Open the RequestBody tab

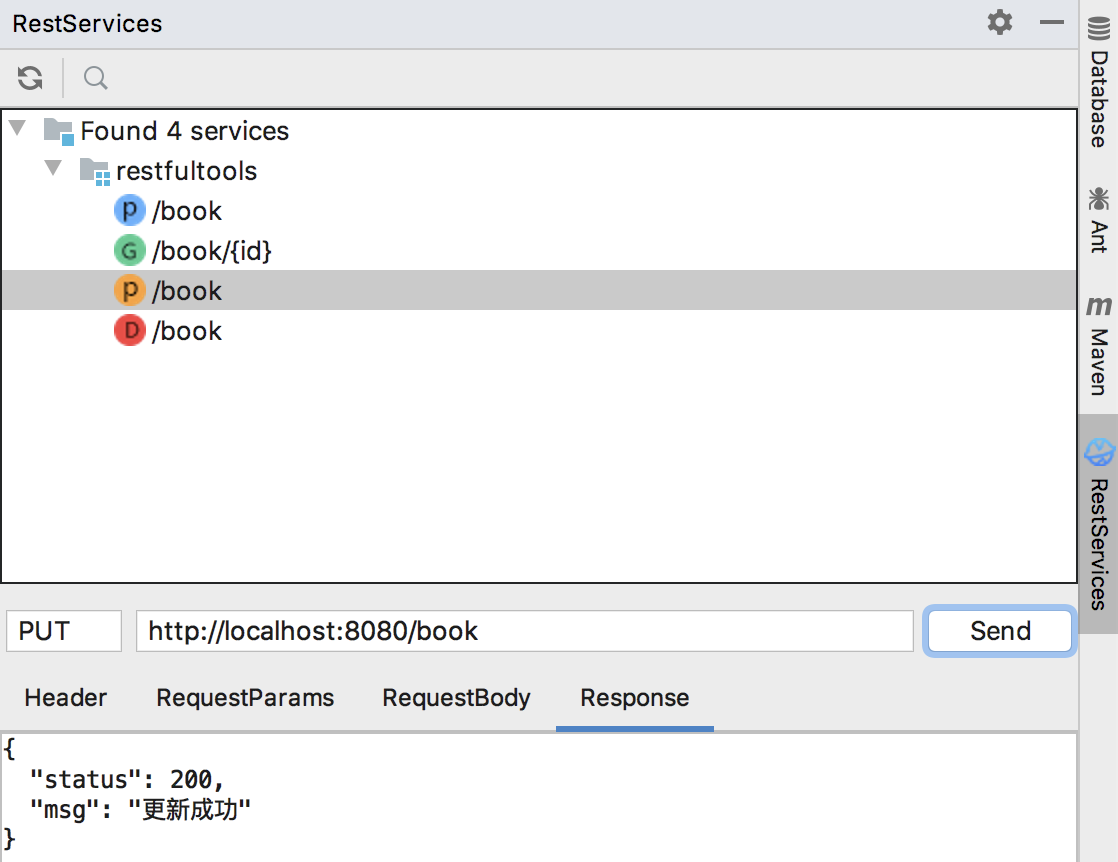(456, 698)
